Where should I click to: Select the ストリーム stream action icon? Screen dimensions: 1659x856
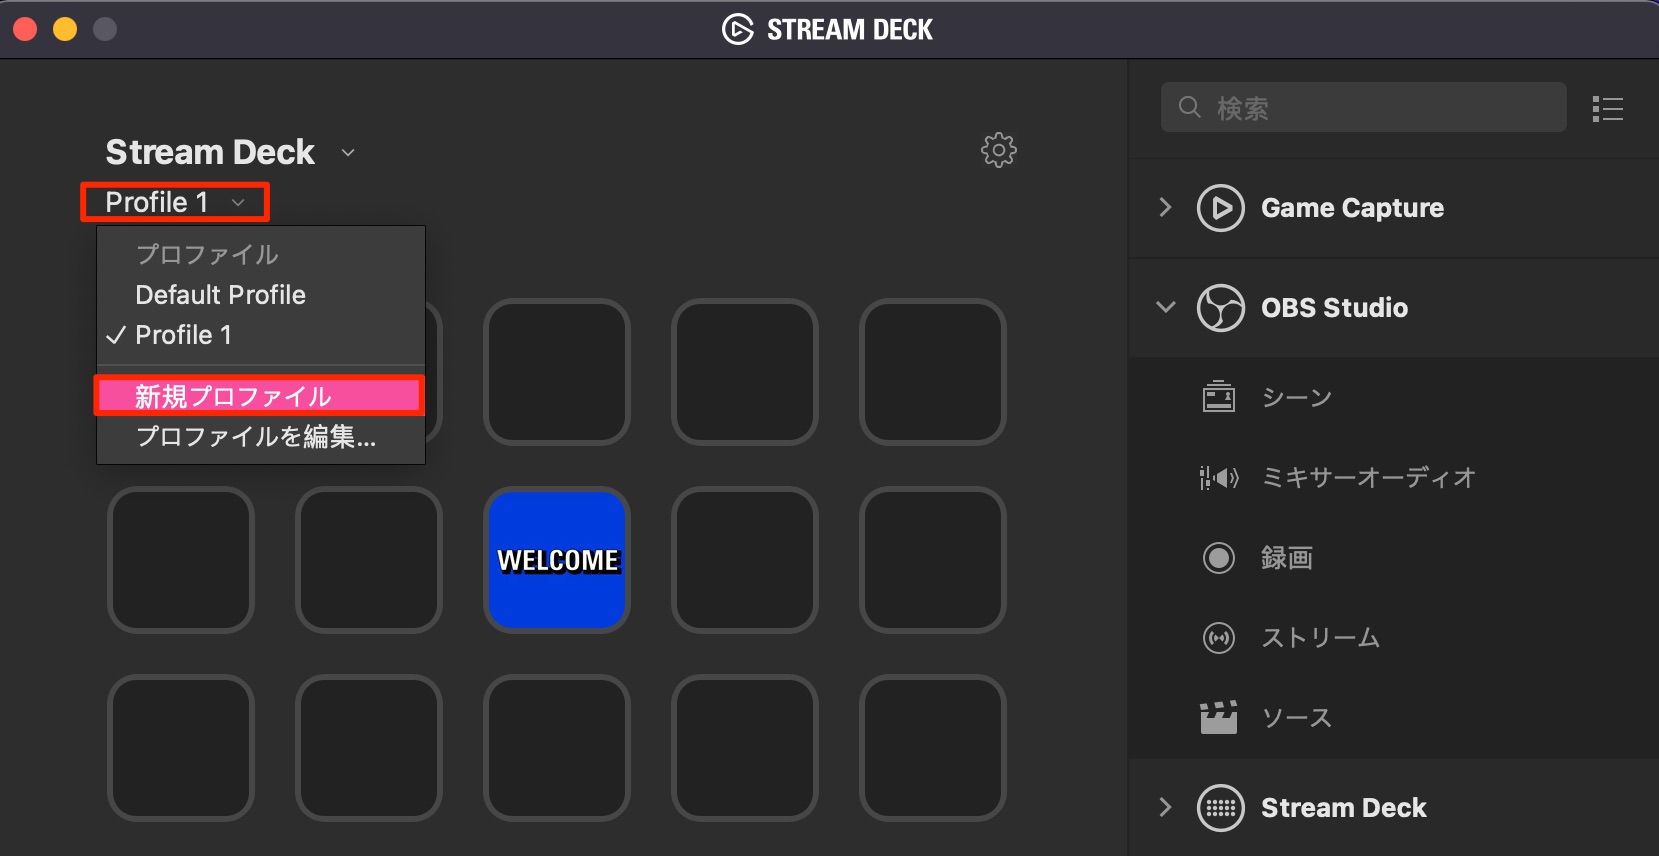pyautogui.click(x=1218, y=638)
